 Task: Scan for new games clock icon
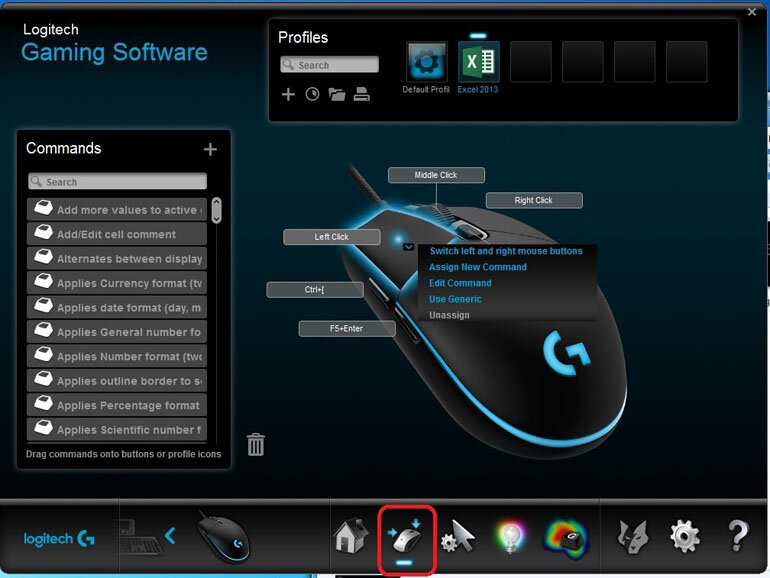coord(312,94)
